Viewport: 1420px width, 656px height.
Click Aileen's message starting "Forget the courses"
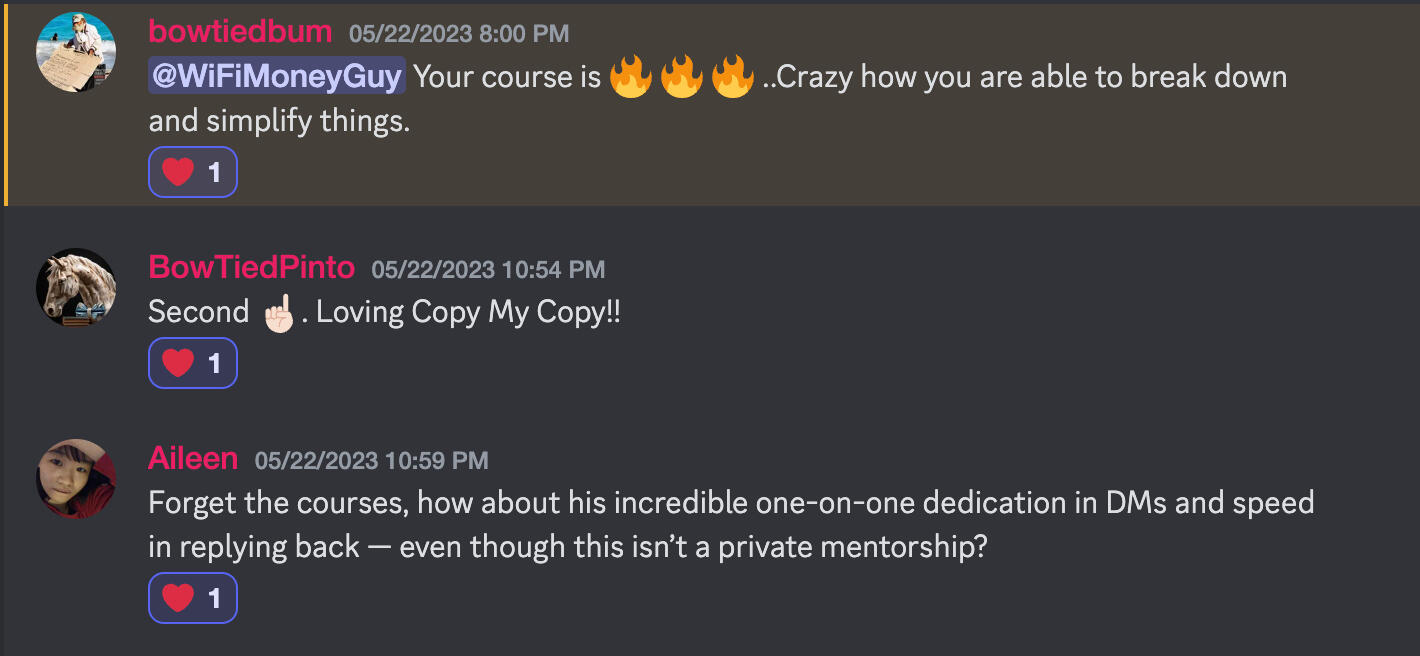730,503
